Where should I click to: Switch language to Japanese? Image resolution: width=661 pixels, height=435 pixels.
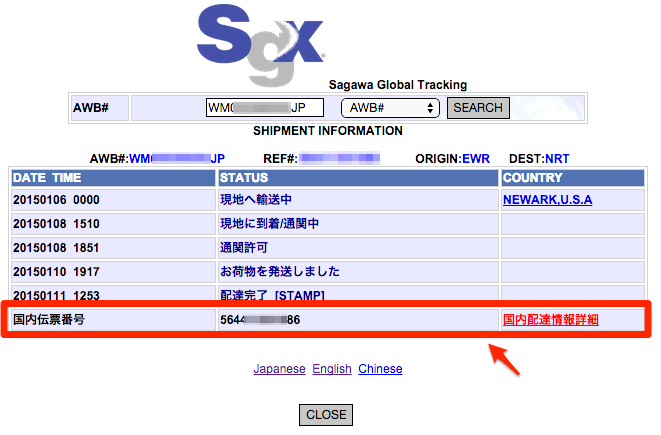(279, 369)
